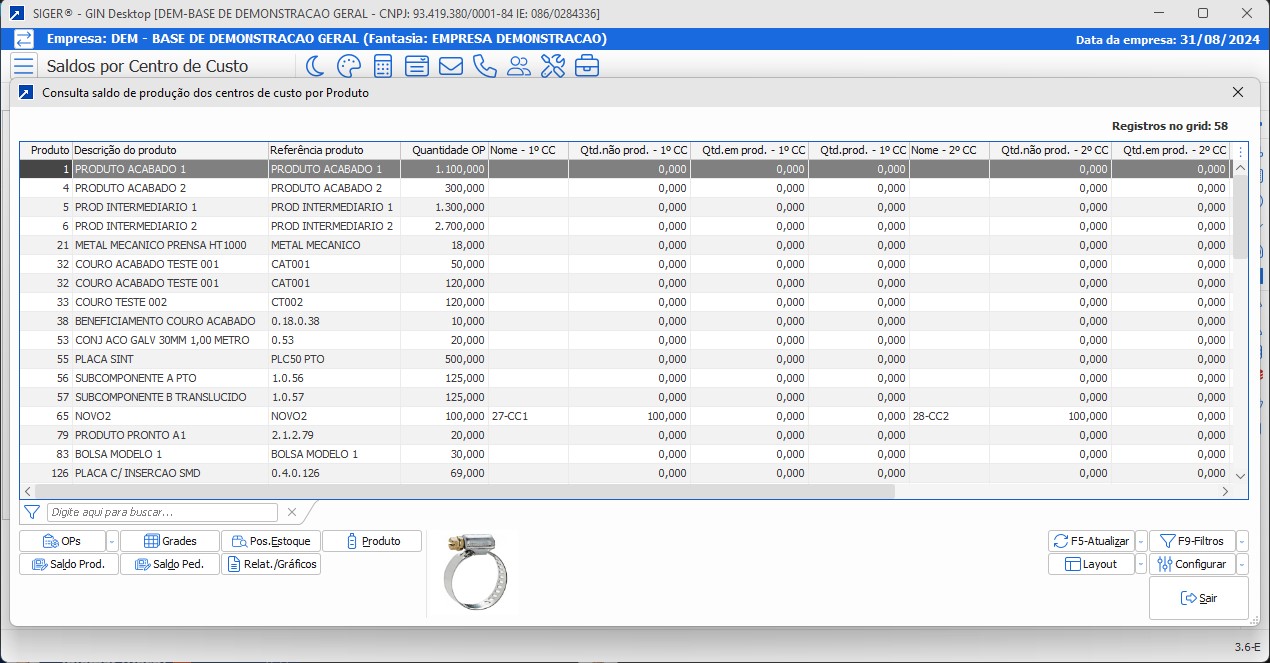Expand the dropdown next to Configurar
The width and height of the screenshot is (1270, 663).
tap(1242, 563)
